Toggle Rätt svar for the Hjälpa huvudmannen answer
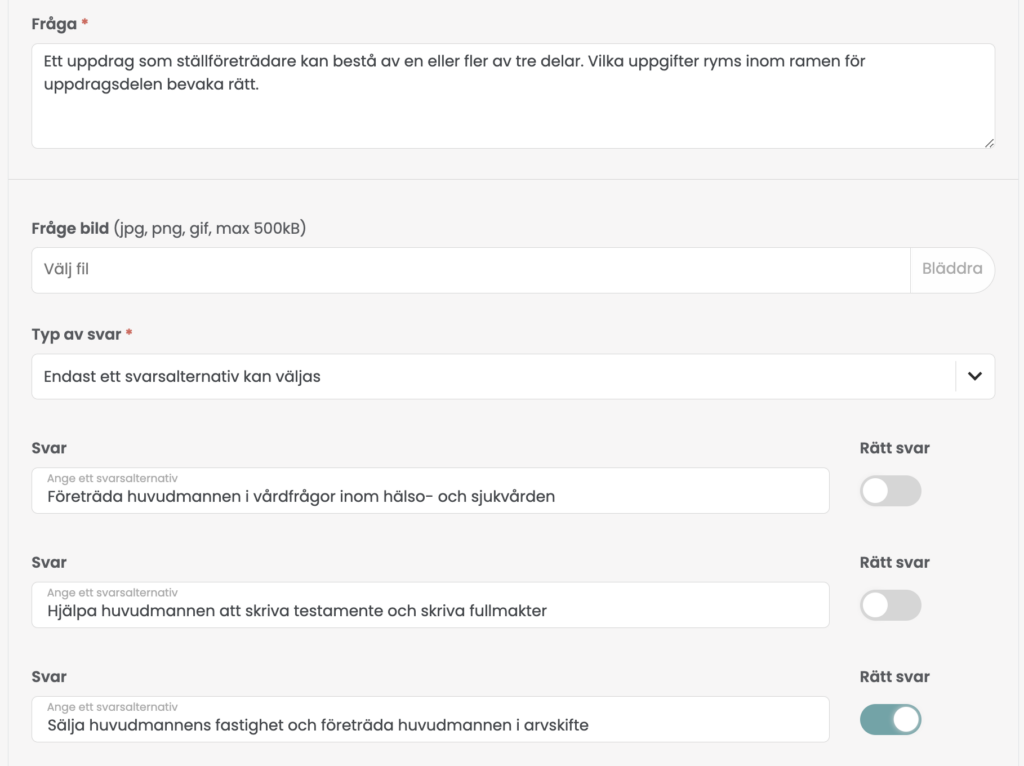Screen dimensions: 1024x766 pyautogui.click(x=890, y=605)
